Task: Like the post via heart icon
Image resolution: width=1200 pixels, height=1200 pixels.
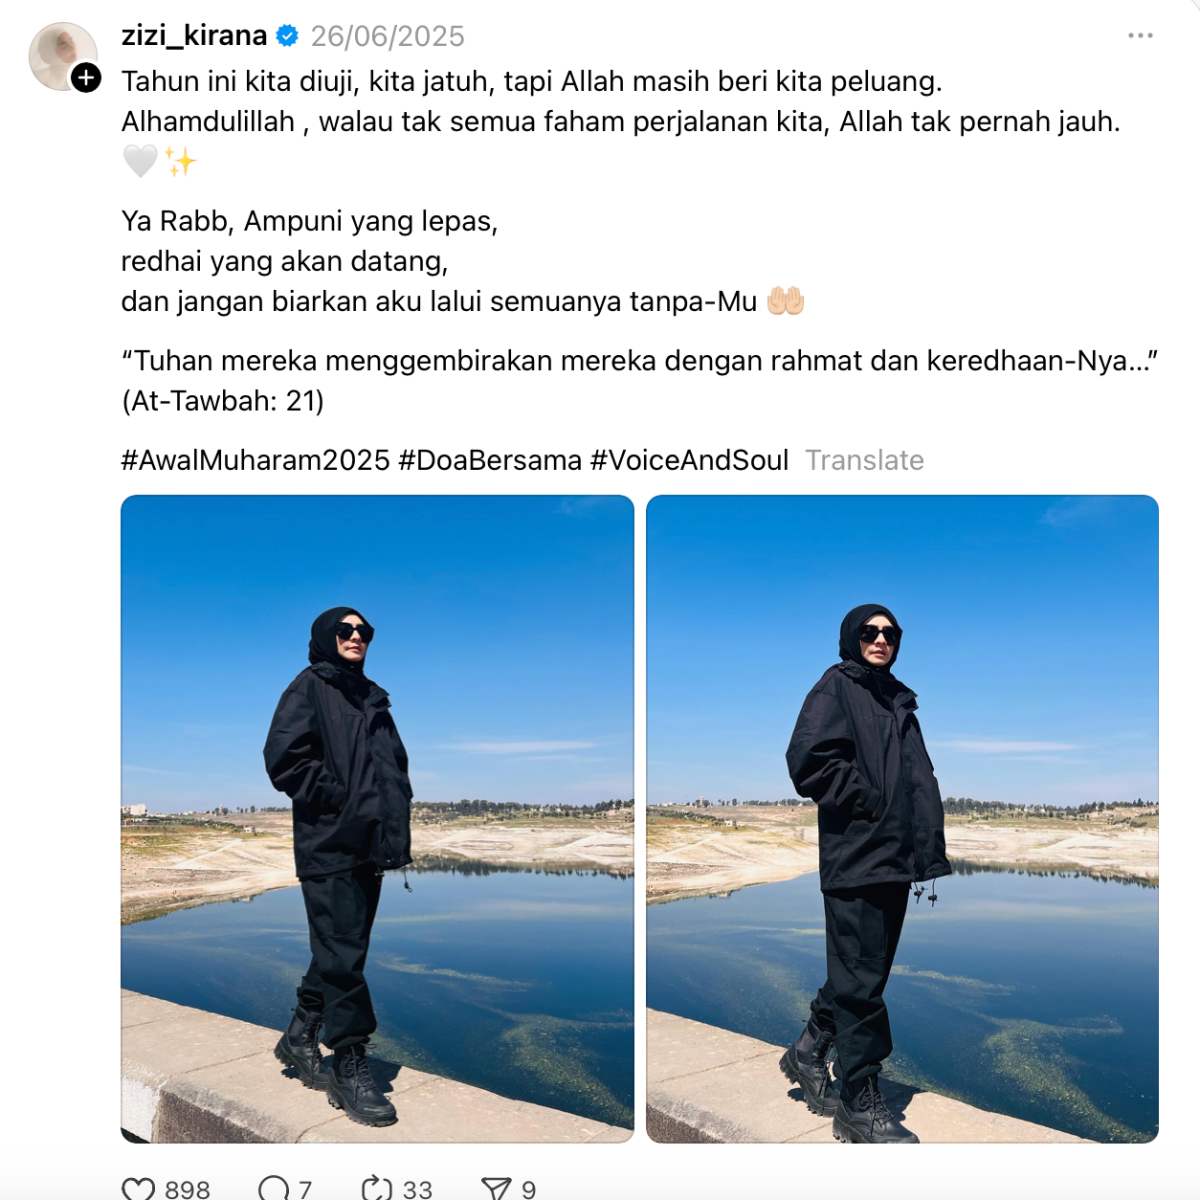Action: point(138,1188)
